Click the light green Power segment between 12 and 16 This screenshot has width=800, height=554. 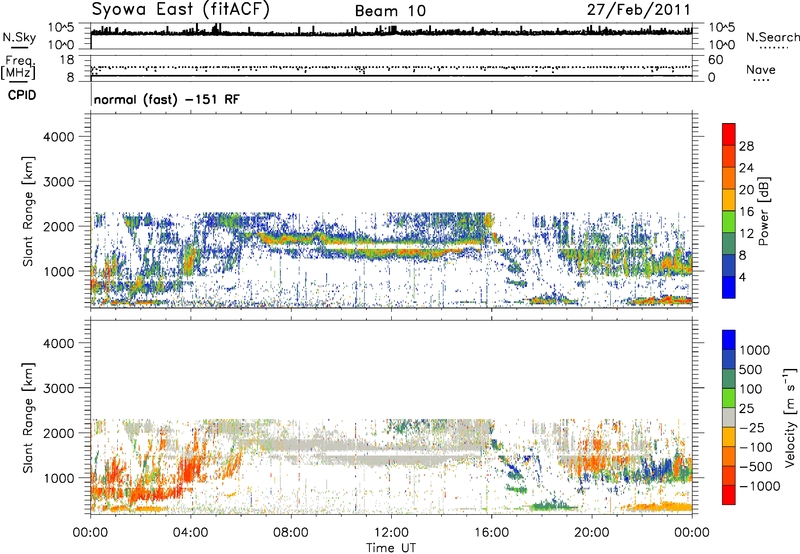point(729,222)
